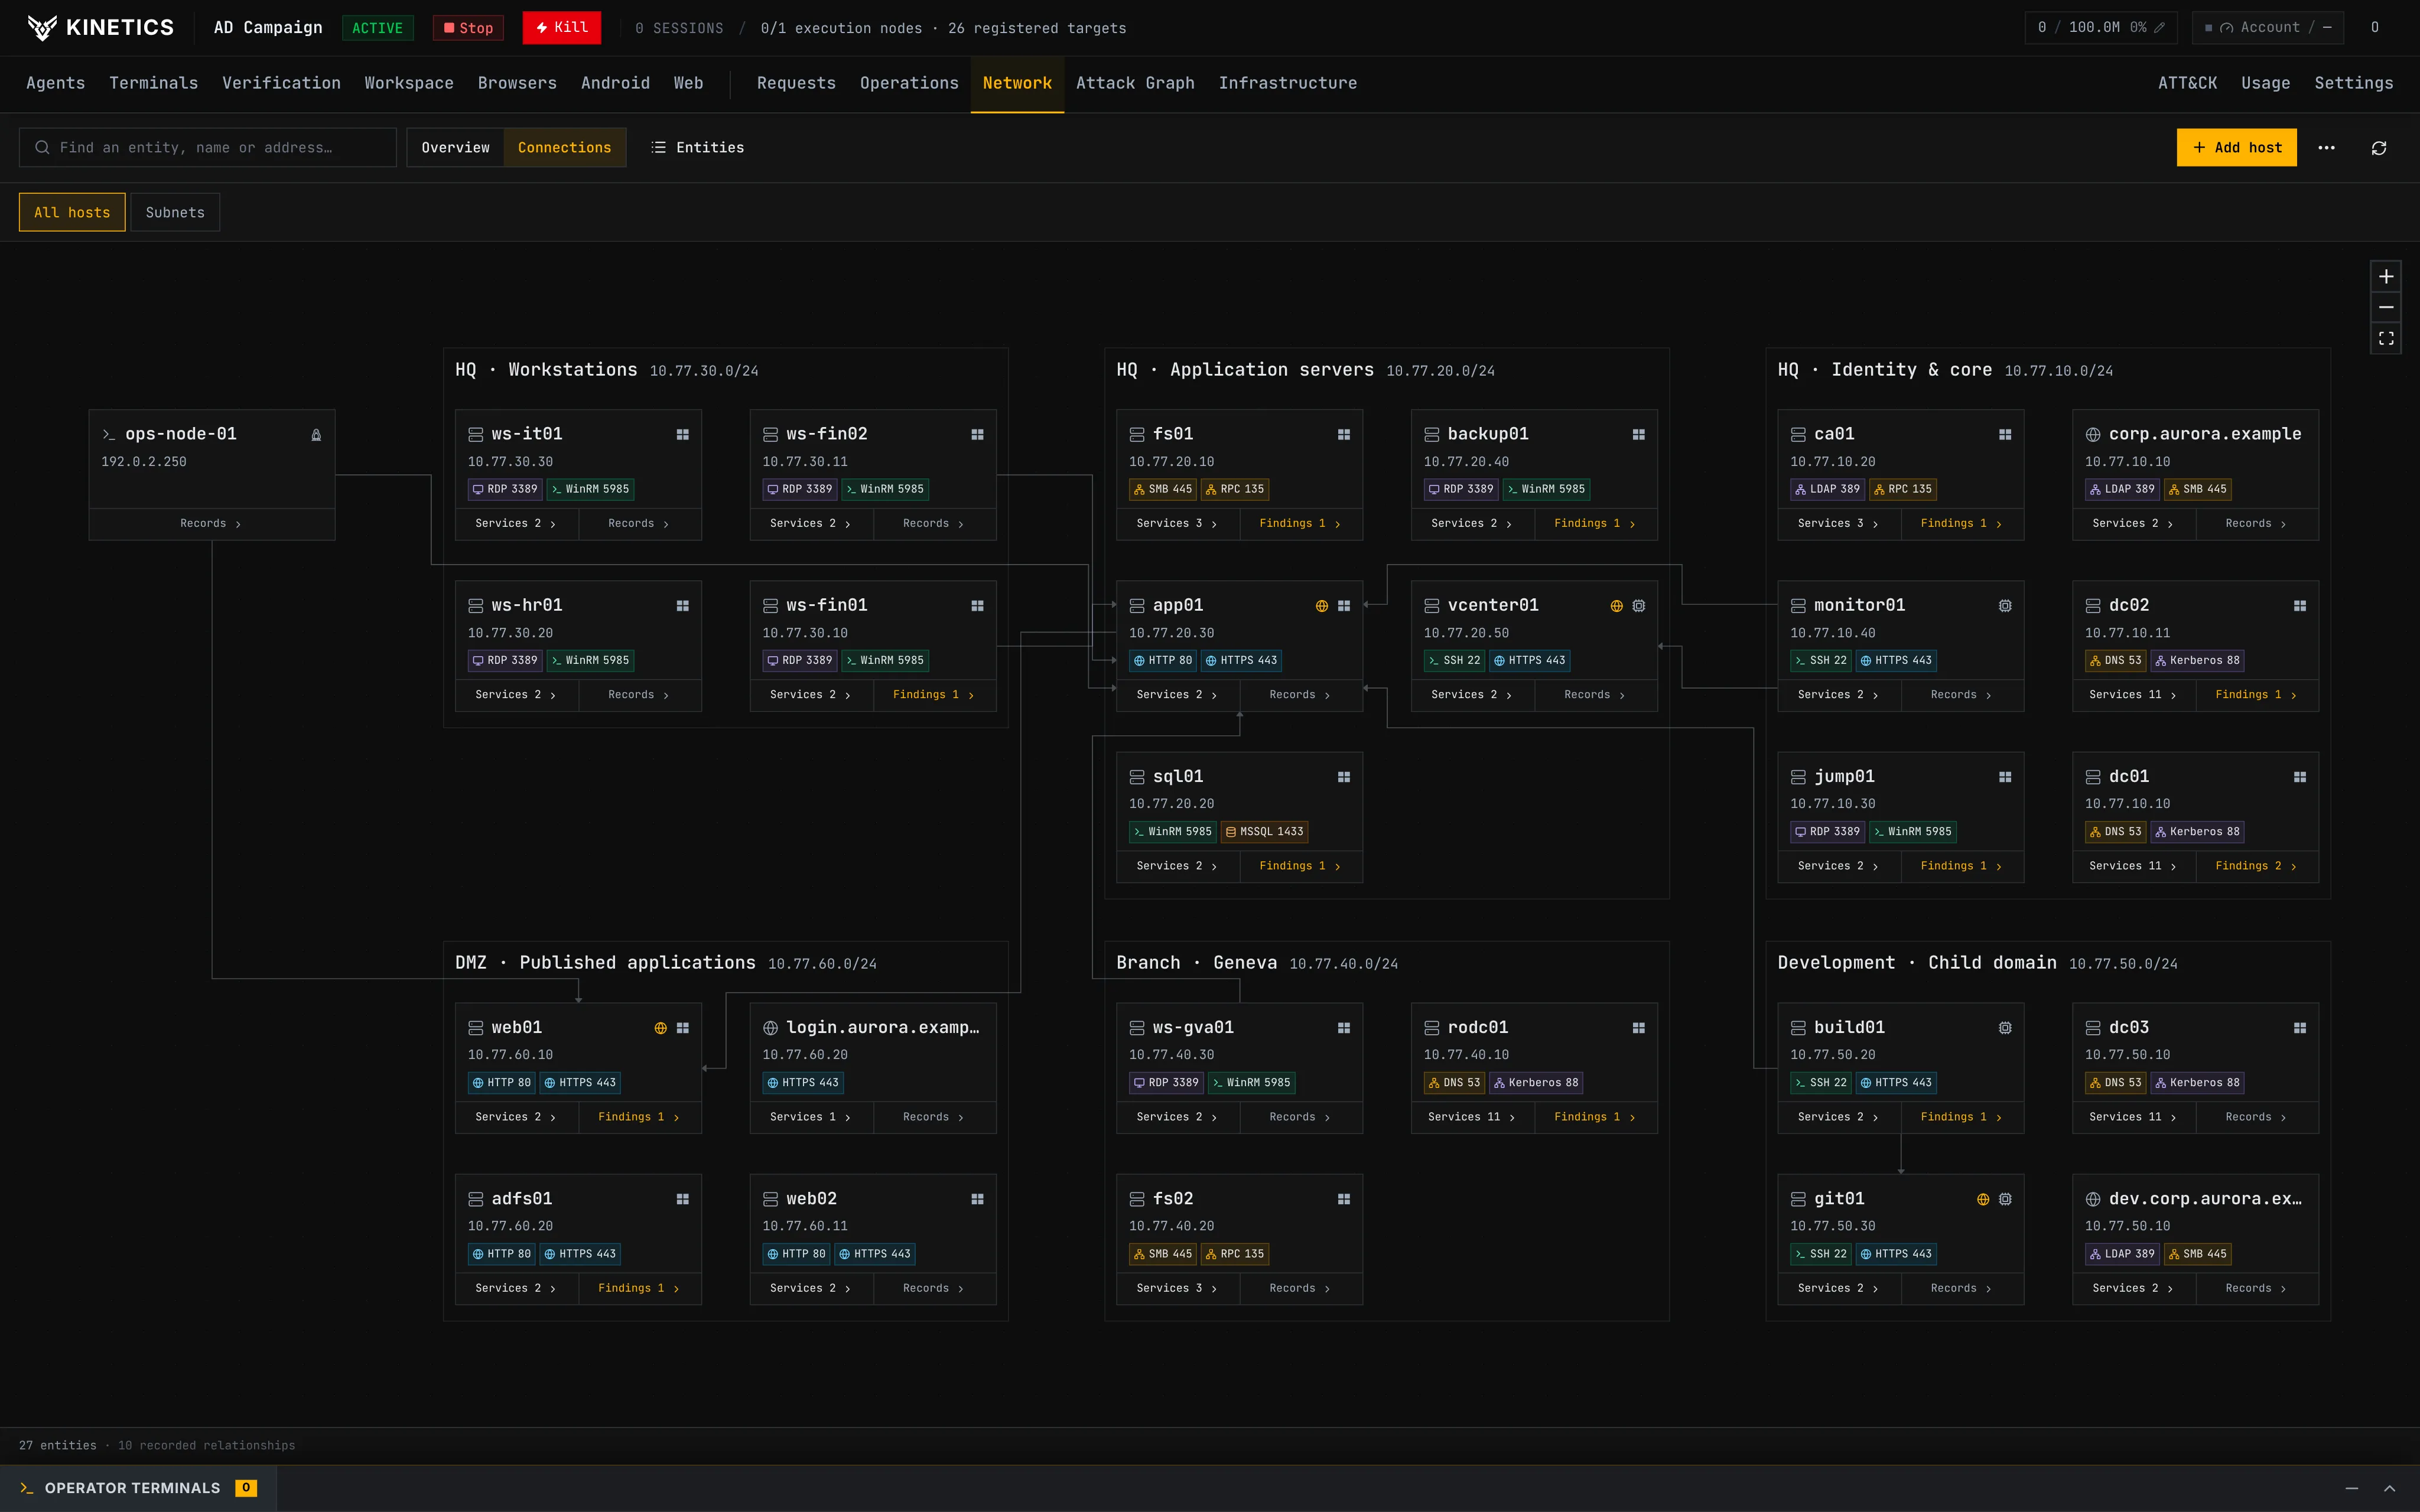Stop the AD Campaign
This screenshot has width=2420, height=1512.
[468, 28]
